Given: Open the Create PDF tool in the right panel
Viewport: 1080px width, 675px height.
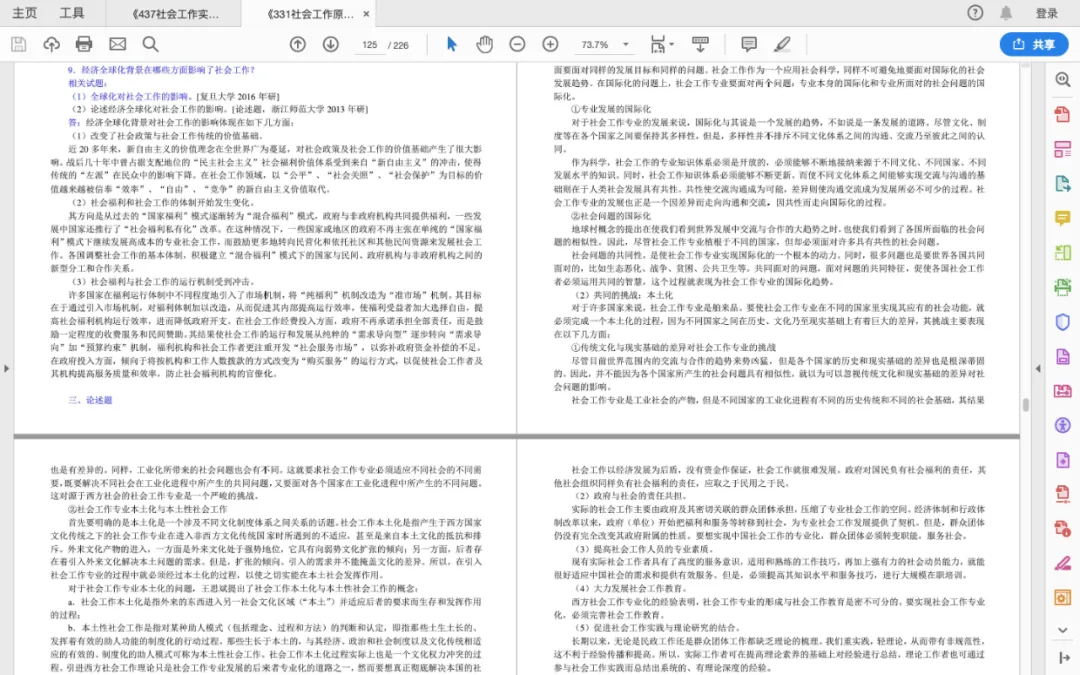Looking at the screenshot, I should click(1063, 114).
